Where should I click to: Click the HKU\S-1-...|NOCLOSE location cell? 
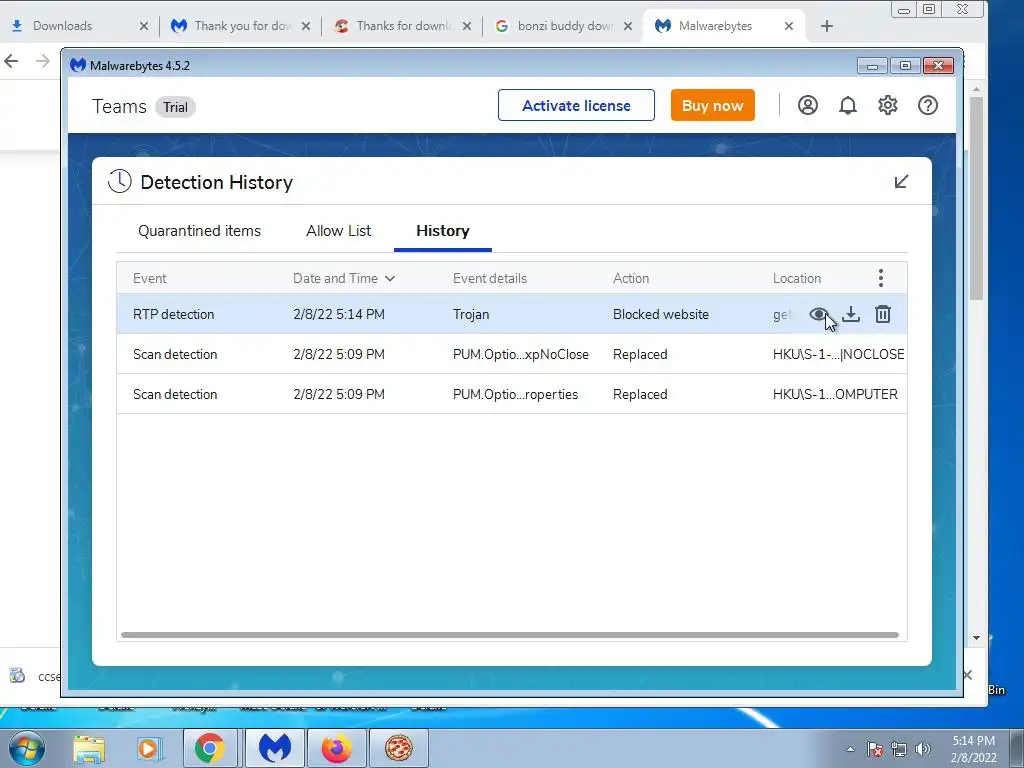click(839, 354)
